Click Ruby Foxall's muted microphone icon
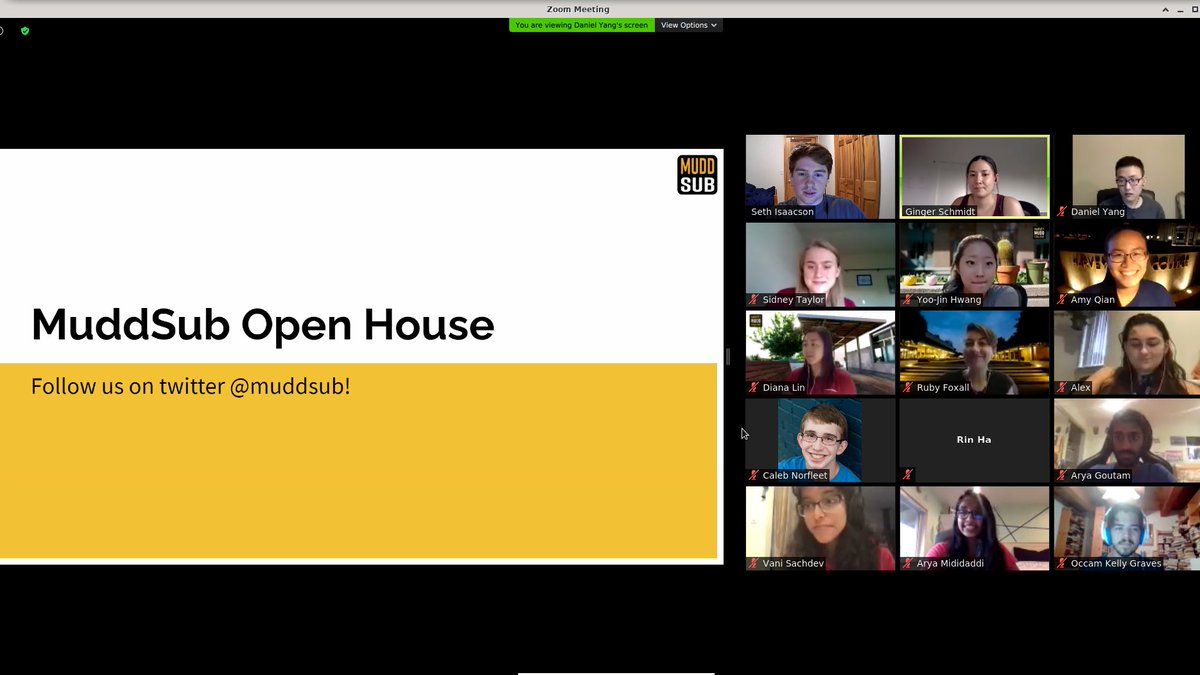This screenshot has width=1200, height=675. (908, 388)
